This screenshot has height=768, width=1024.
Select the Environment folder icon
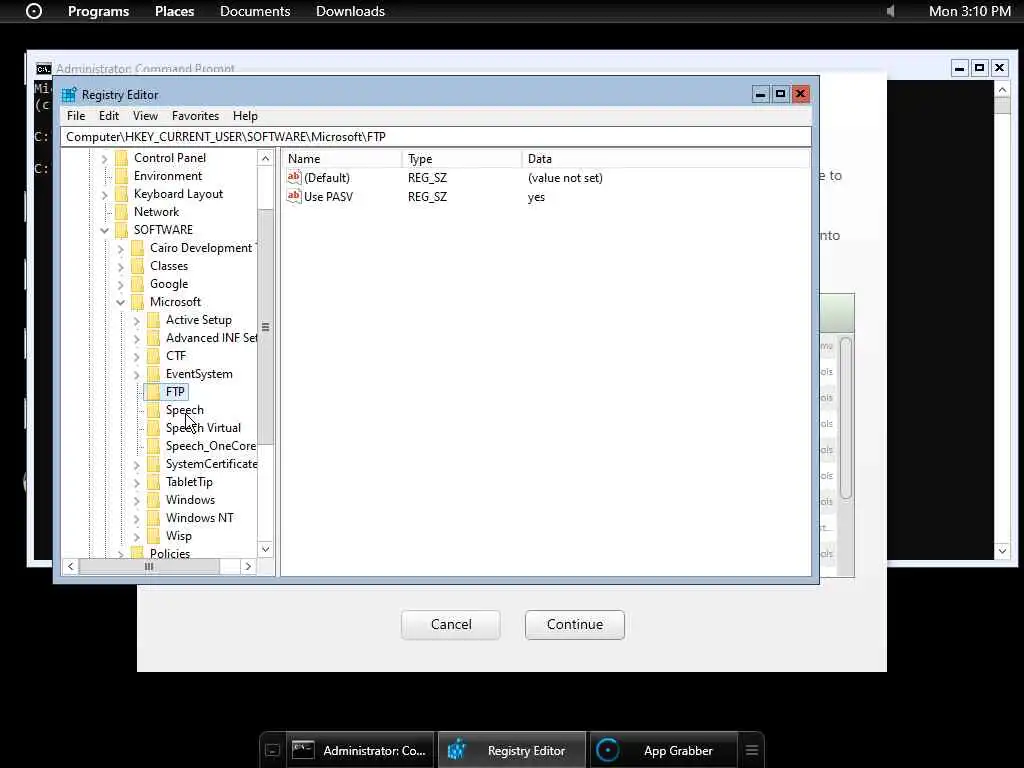click(121, 176)
